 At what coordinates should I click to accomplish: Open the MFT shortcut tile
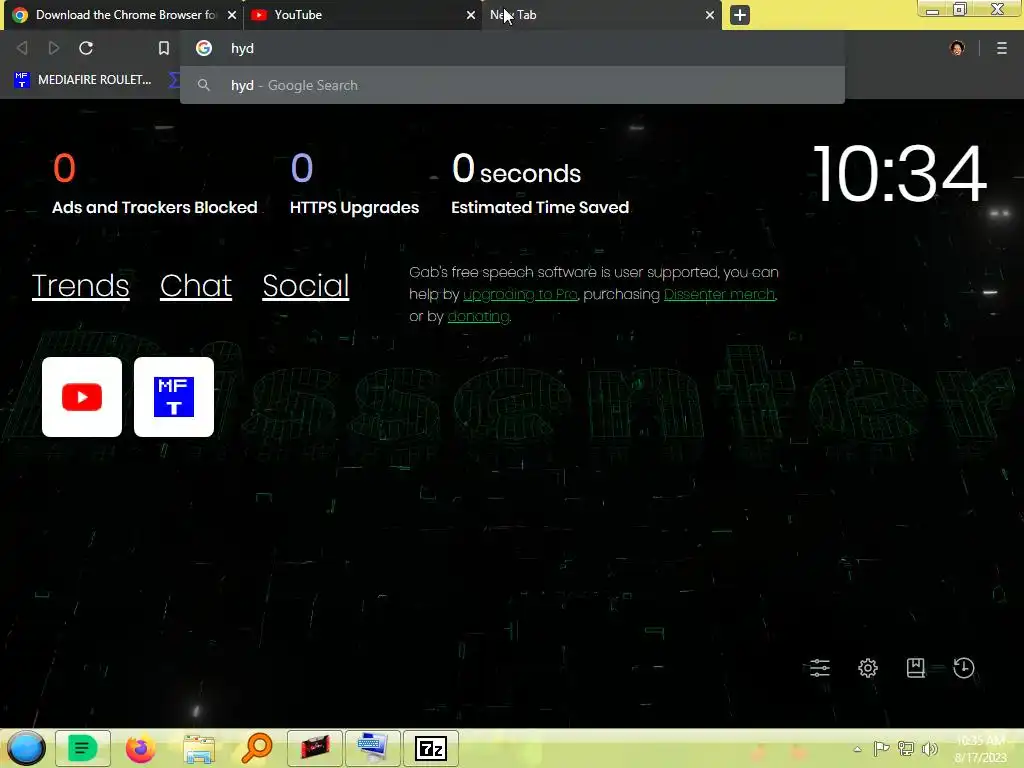174,397
